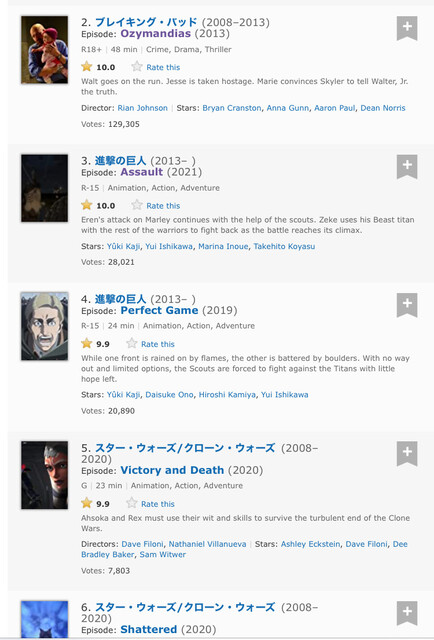This screenshot has width=434, height=640.
Task: Open the Ozymandias poster thumbnail
Action: [x=45, y=49]
